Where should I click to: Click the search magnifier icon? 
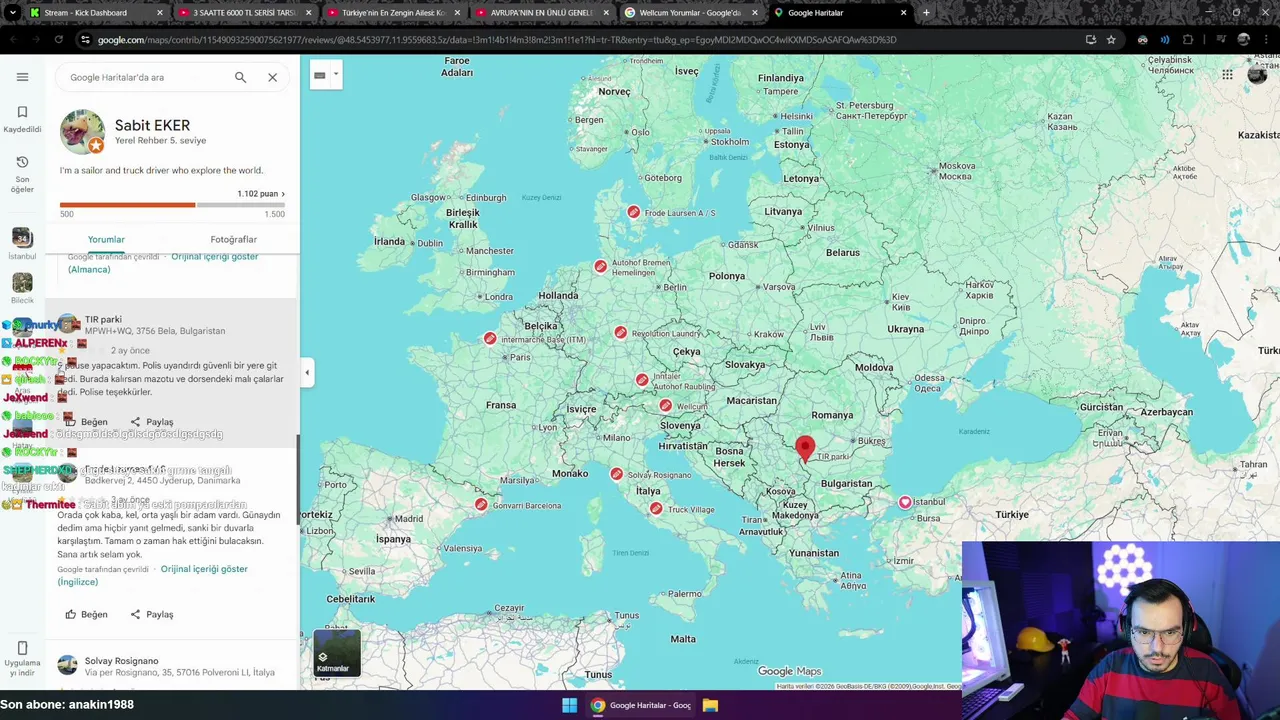coord(240,77)
